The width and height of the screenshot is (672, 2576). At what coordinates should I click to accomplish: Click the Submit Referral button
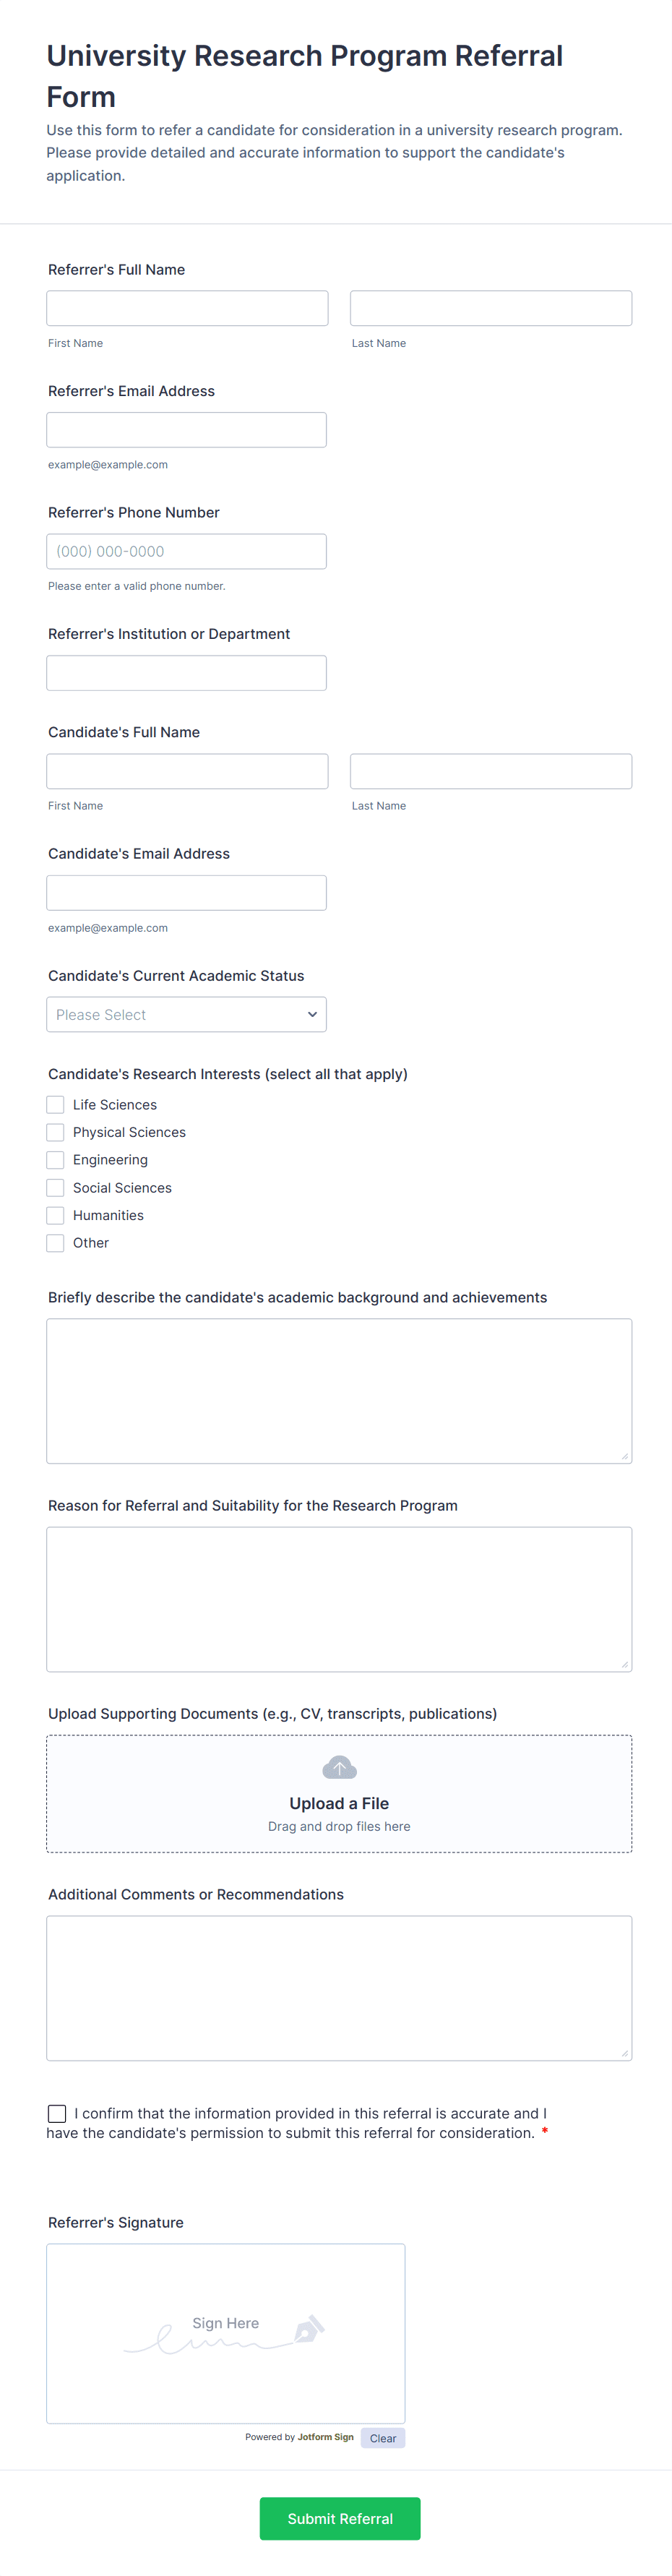pos(339,2519)
